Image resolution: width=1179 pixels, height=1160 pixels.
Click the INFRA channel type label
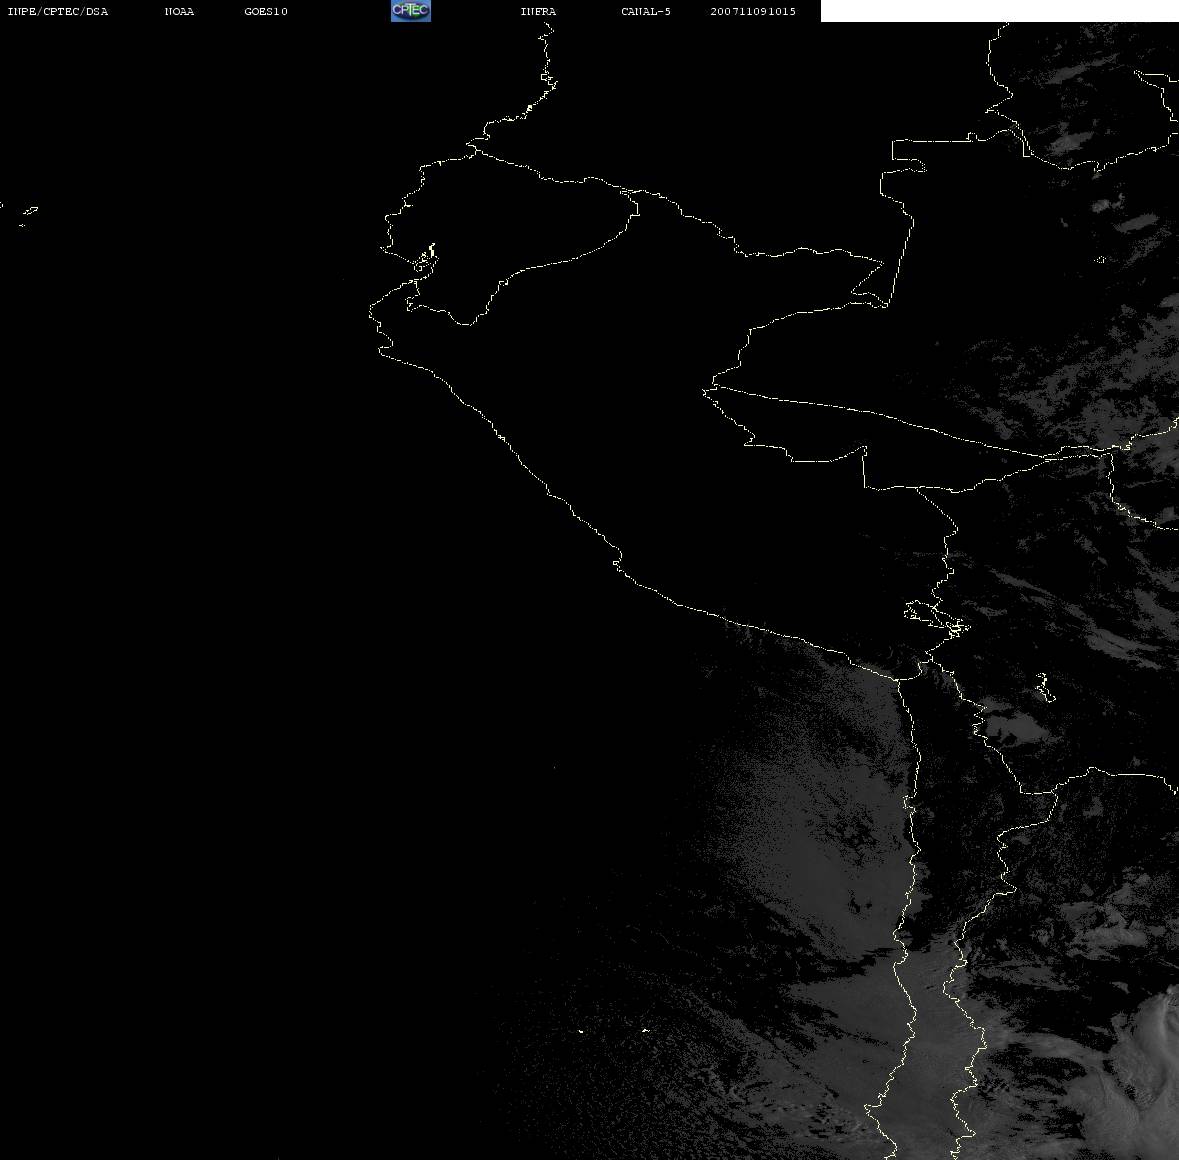pyautogui.click(x=538, y=11)
